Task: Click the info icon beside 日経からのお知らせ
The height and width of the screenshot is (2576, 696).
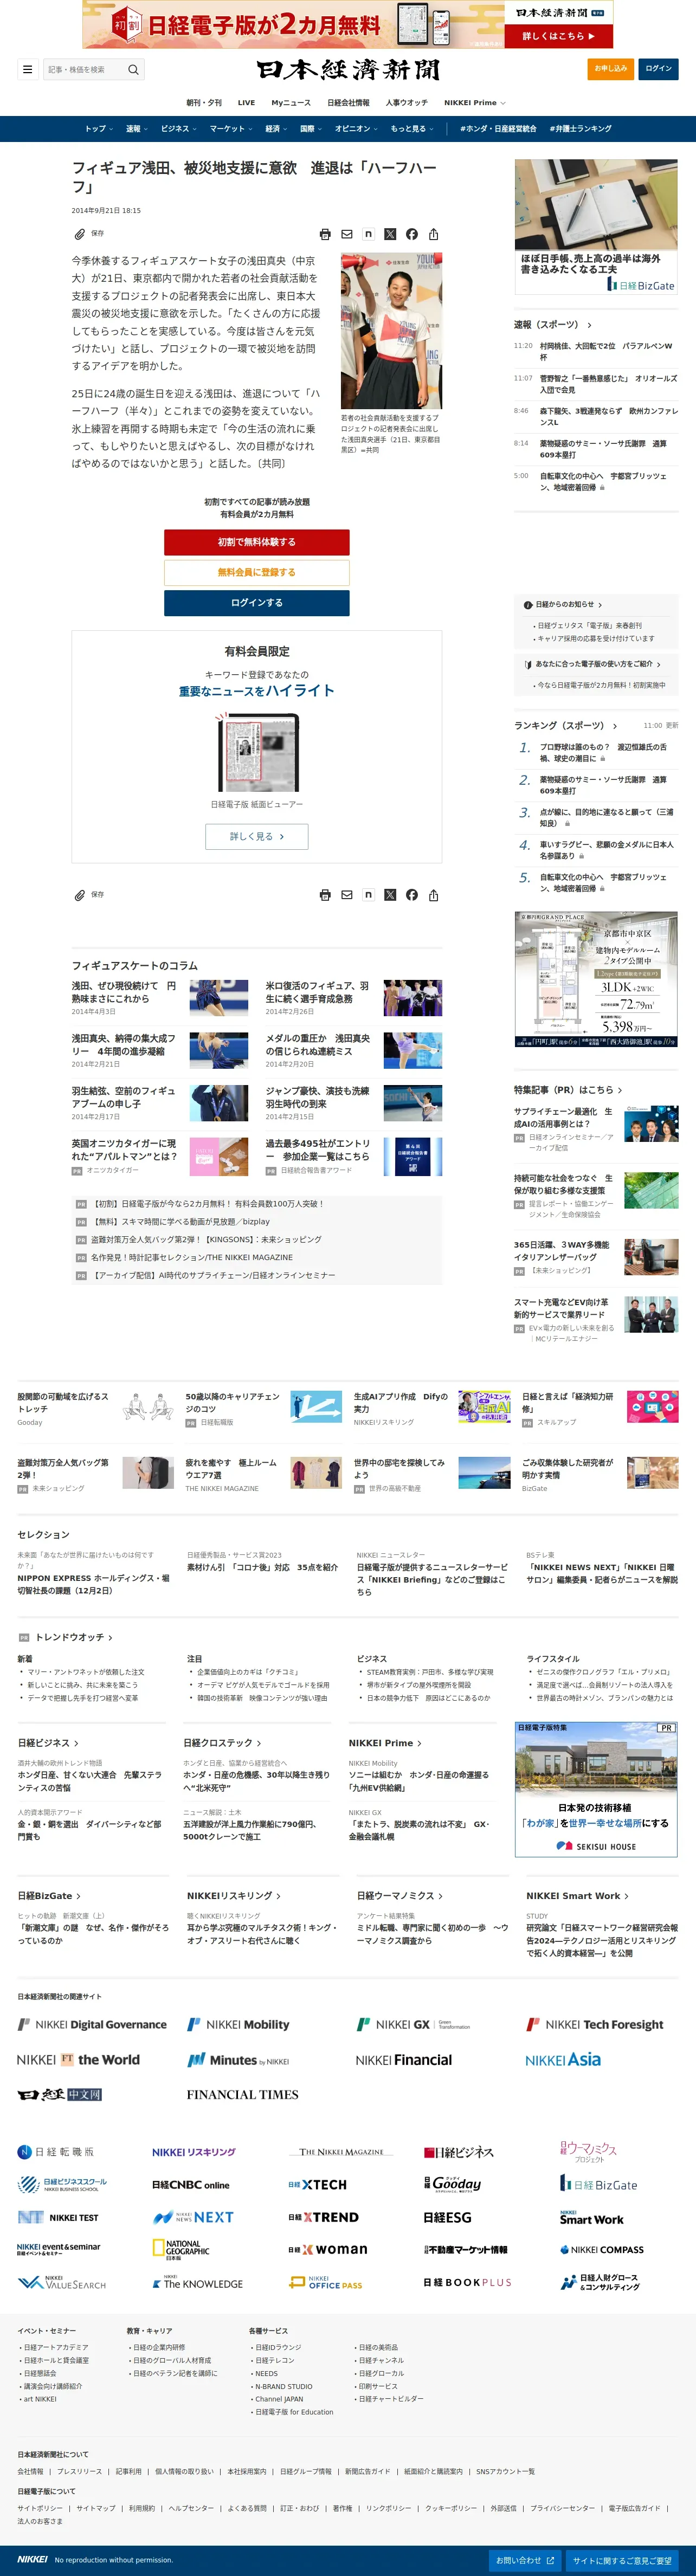Action: pos(528,605)
